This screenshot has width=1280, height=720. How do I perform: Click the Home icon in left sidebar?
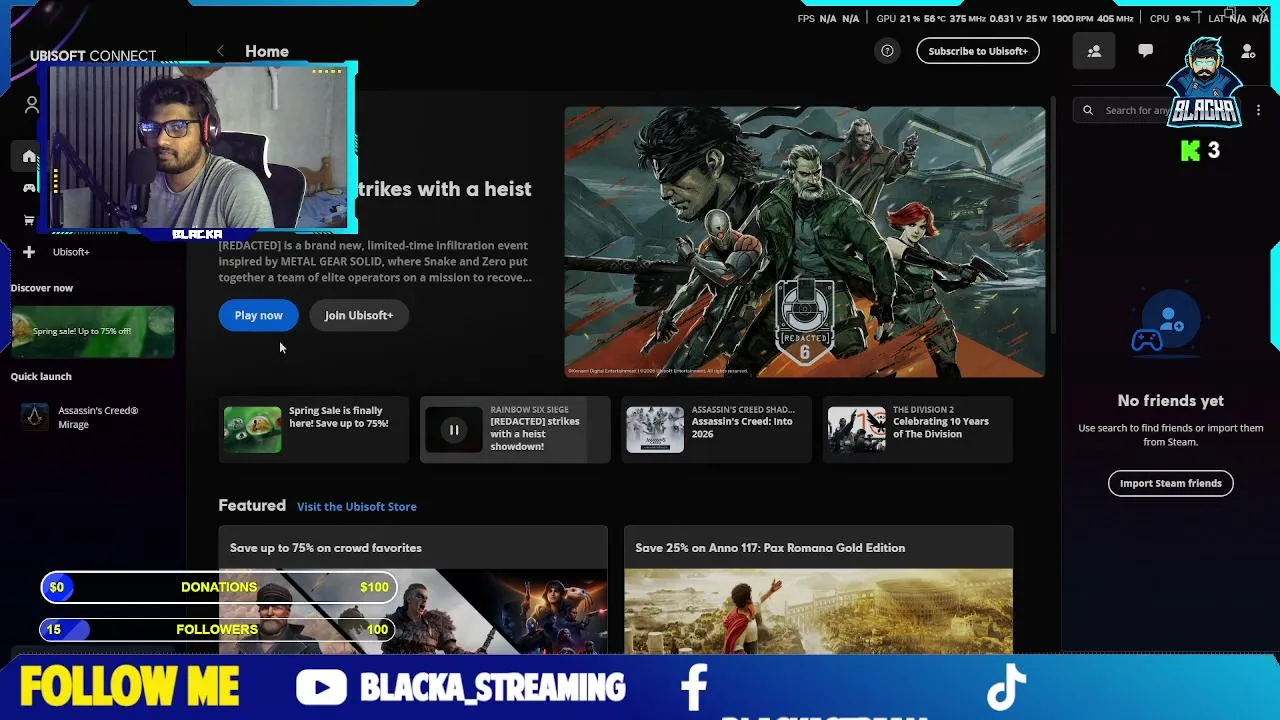(x=29, y=156)
